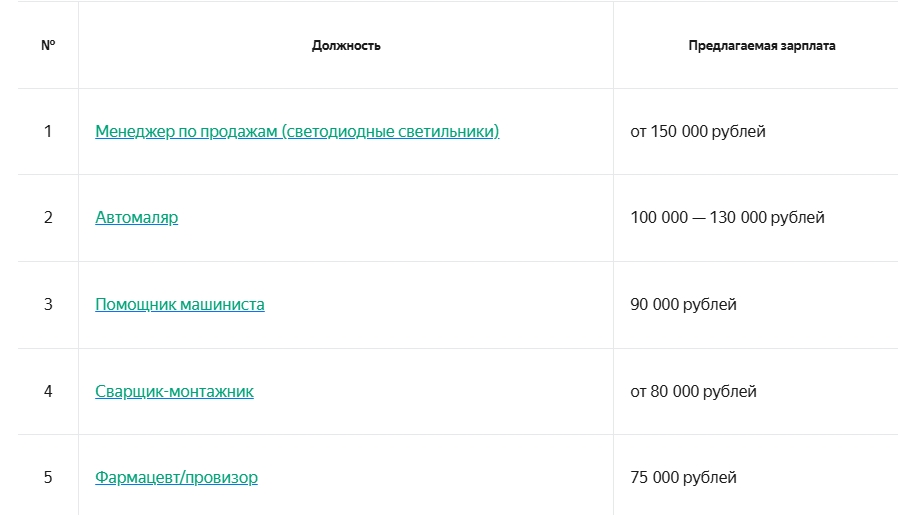Click the 'от 80 000 рублей' salary cell

point(693,391)
